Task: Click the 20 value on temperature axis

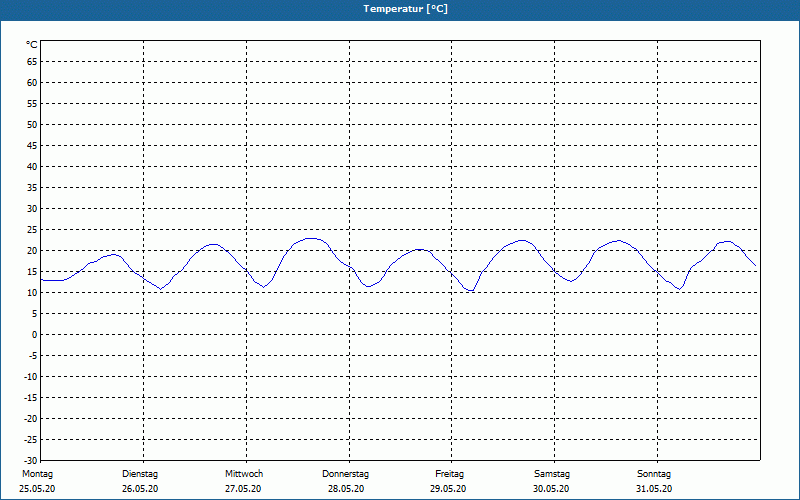Action: 32,250
